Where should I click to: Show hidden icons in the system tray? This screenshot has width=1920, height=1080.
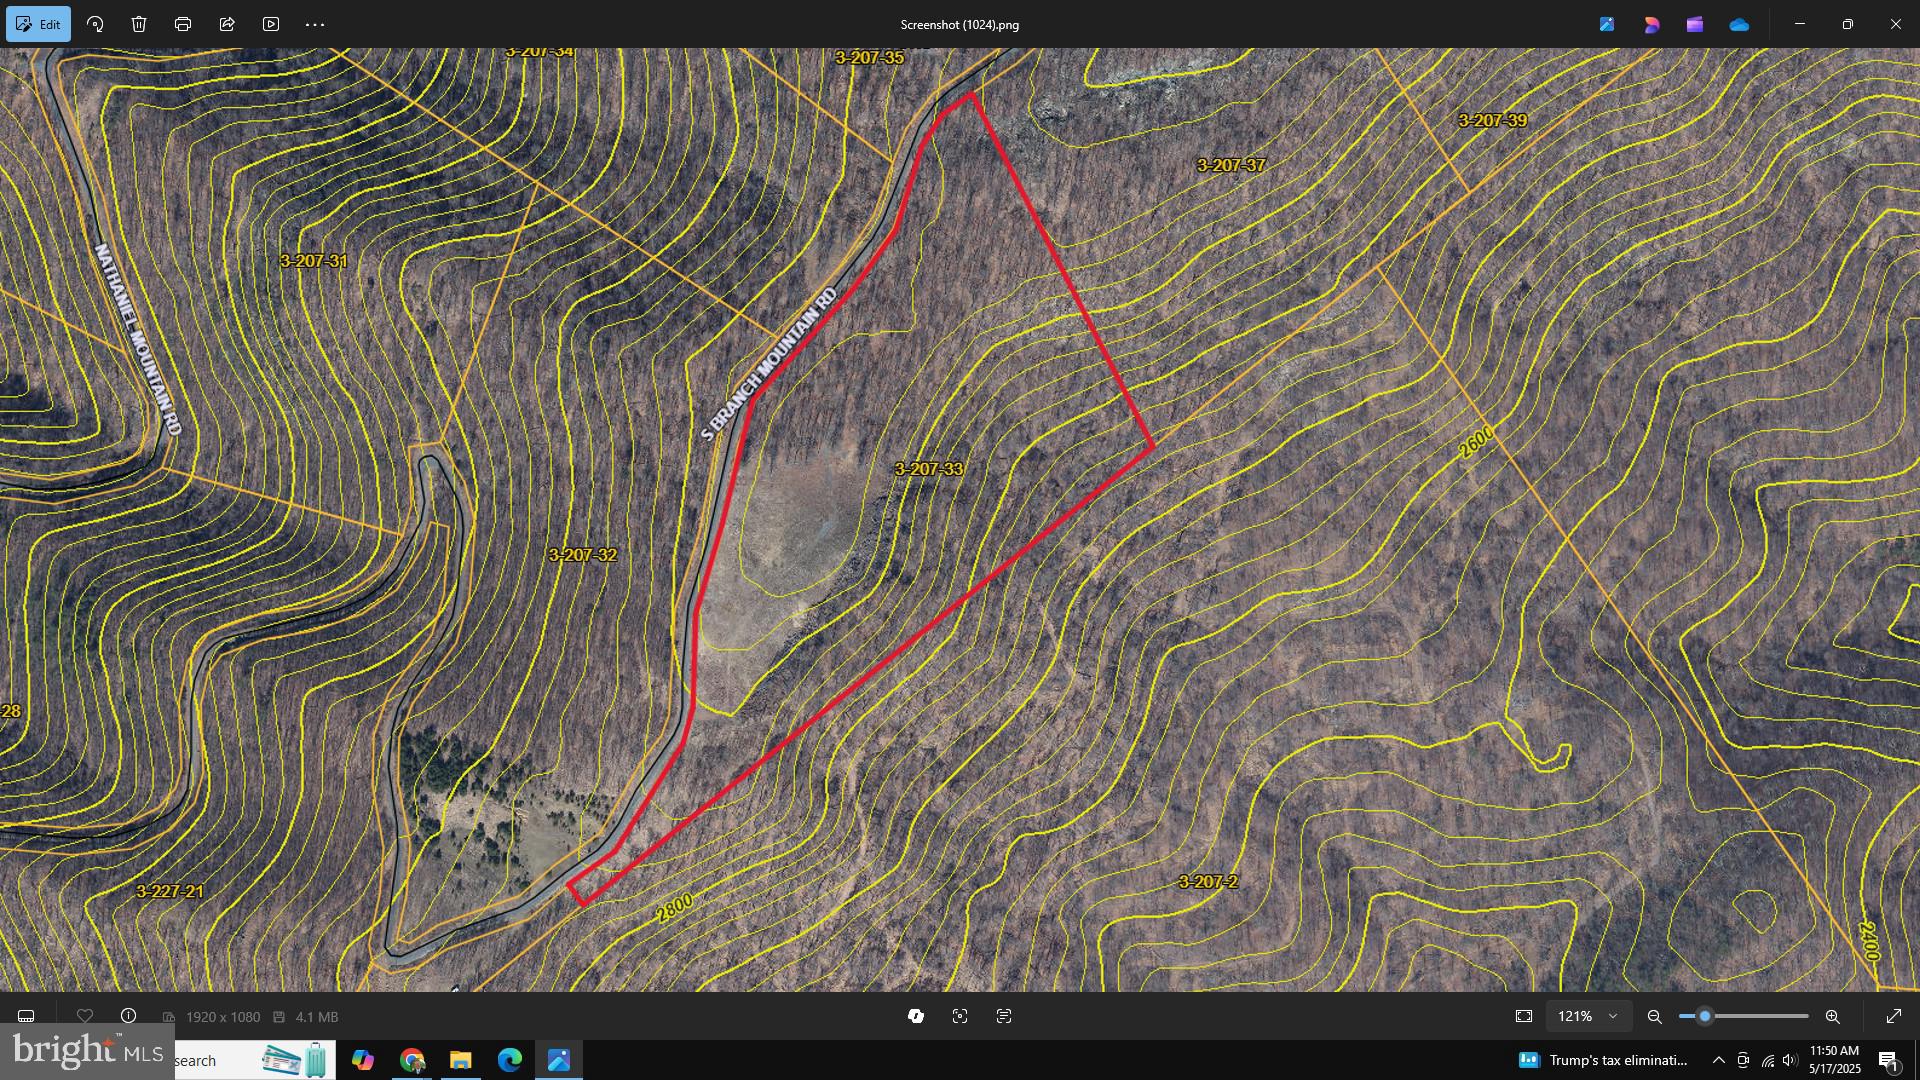pyautogui.click(x=1718, y=1060)
